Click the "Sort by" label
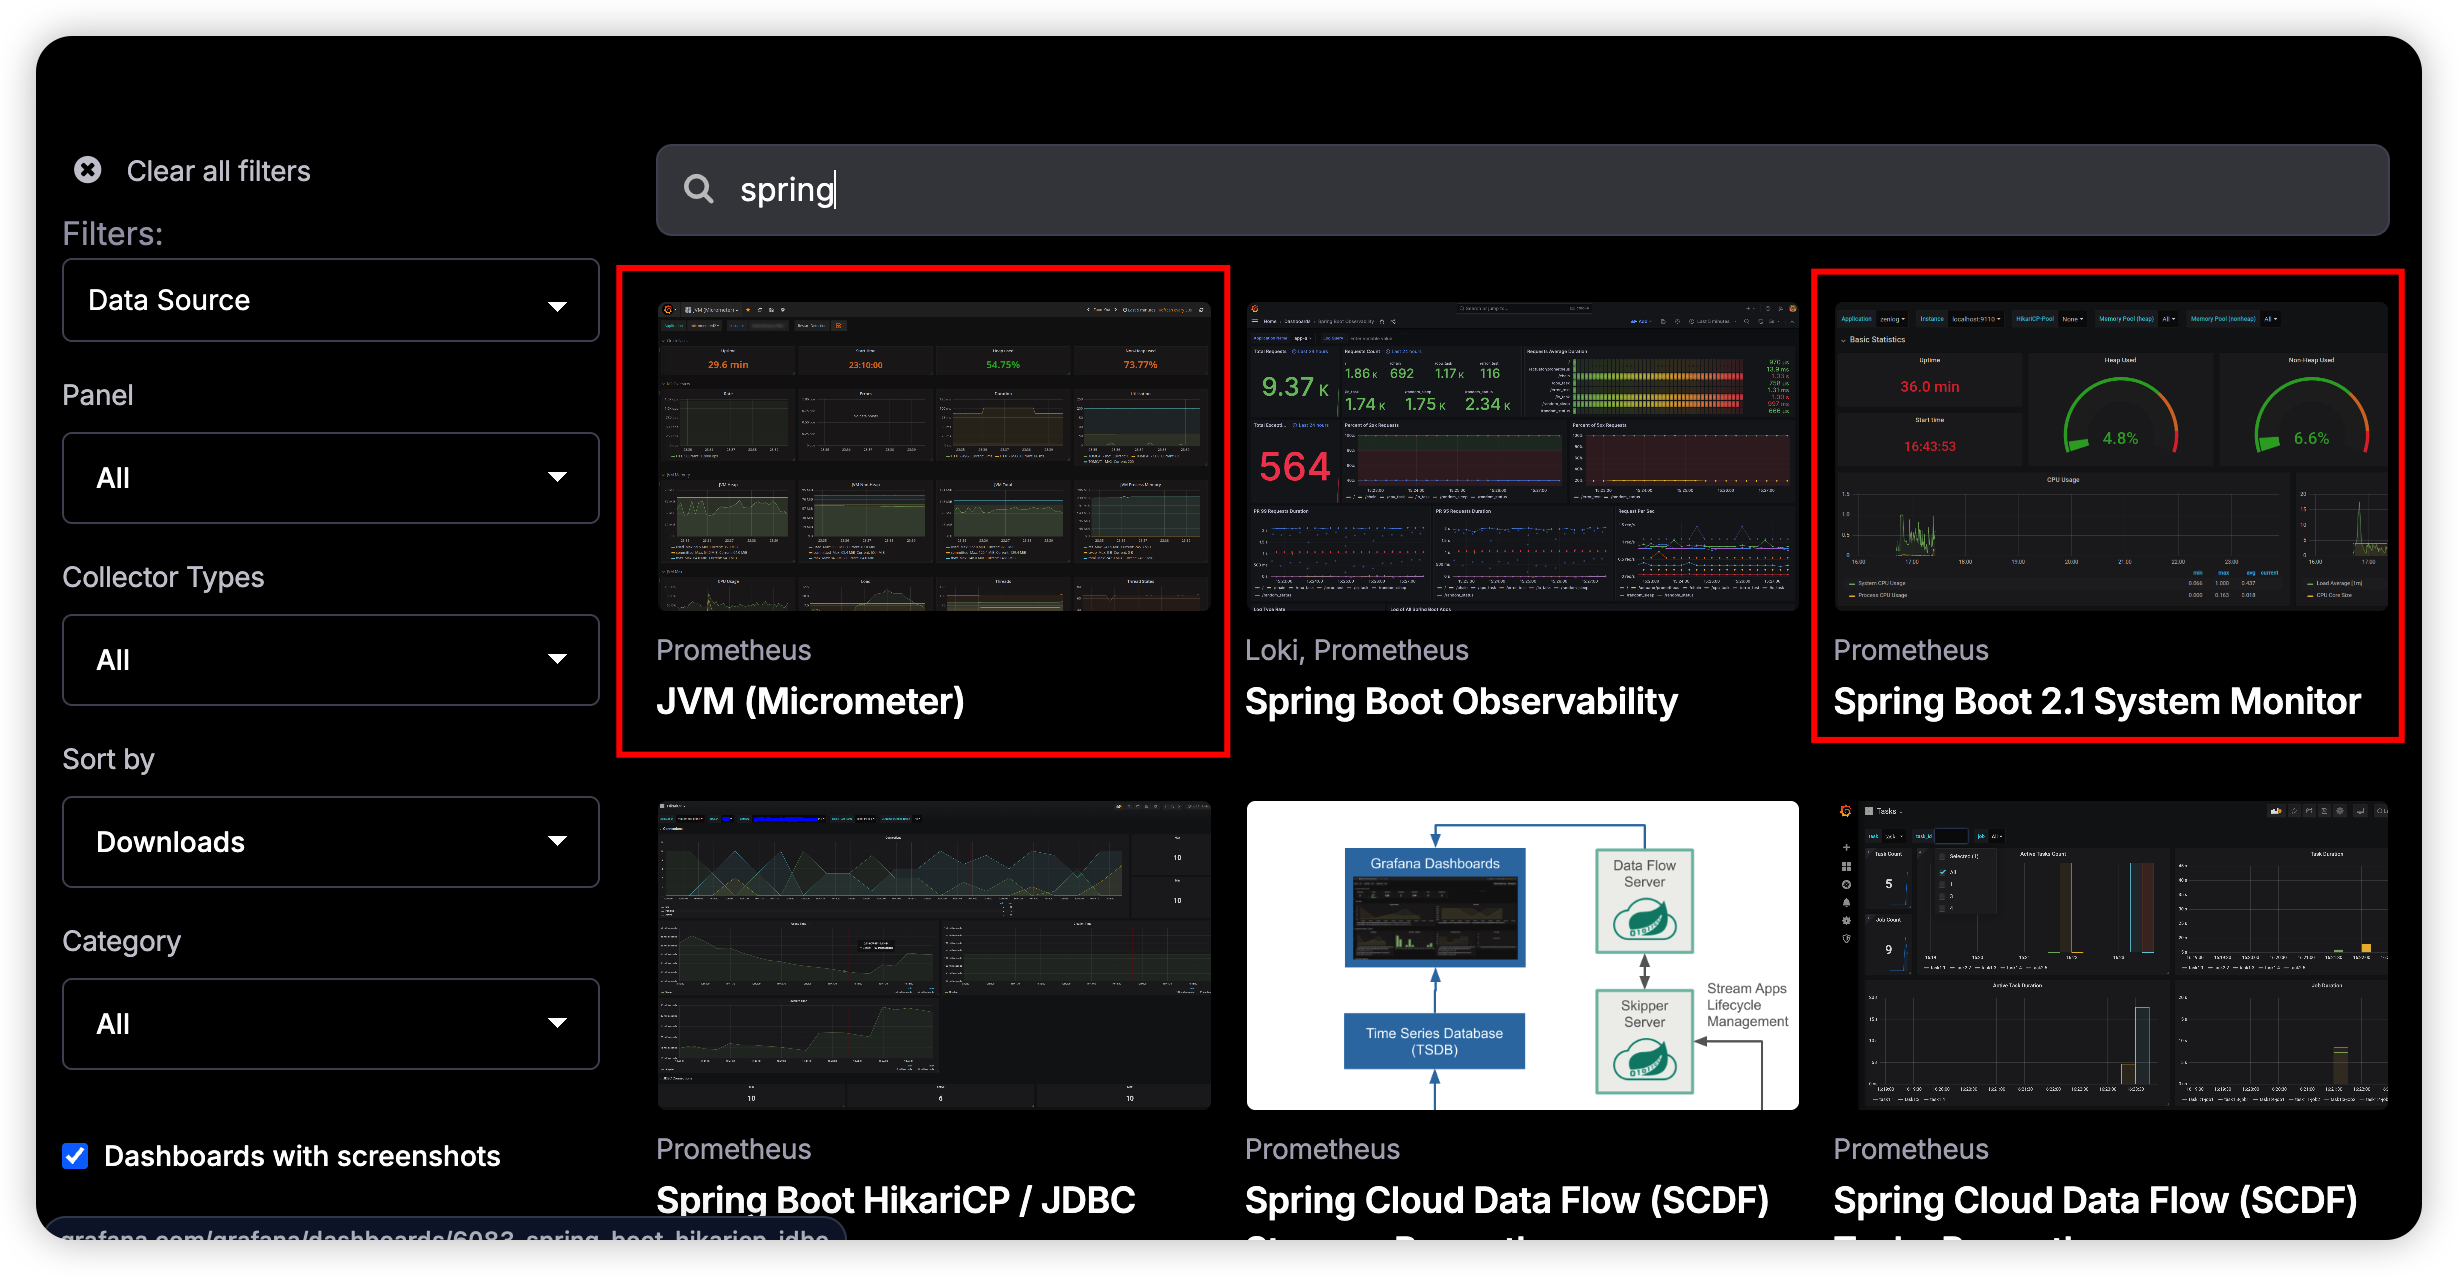2458x1276 pixels. point(108,759)
